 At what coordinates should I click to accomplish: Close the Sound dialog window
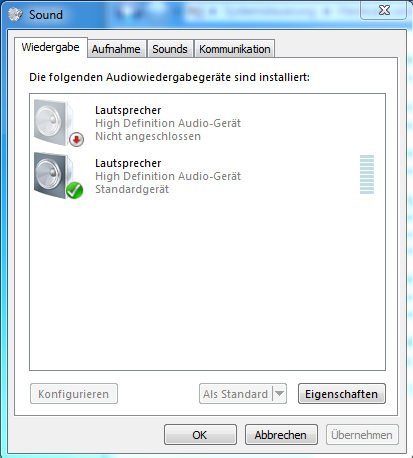[x=384, y=10]
